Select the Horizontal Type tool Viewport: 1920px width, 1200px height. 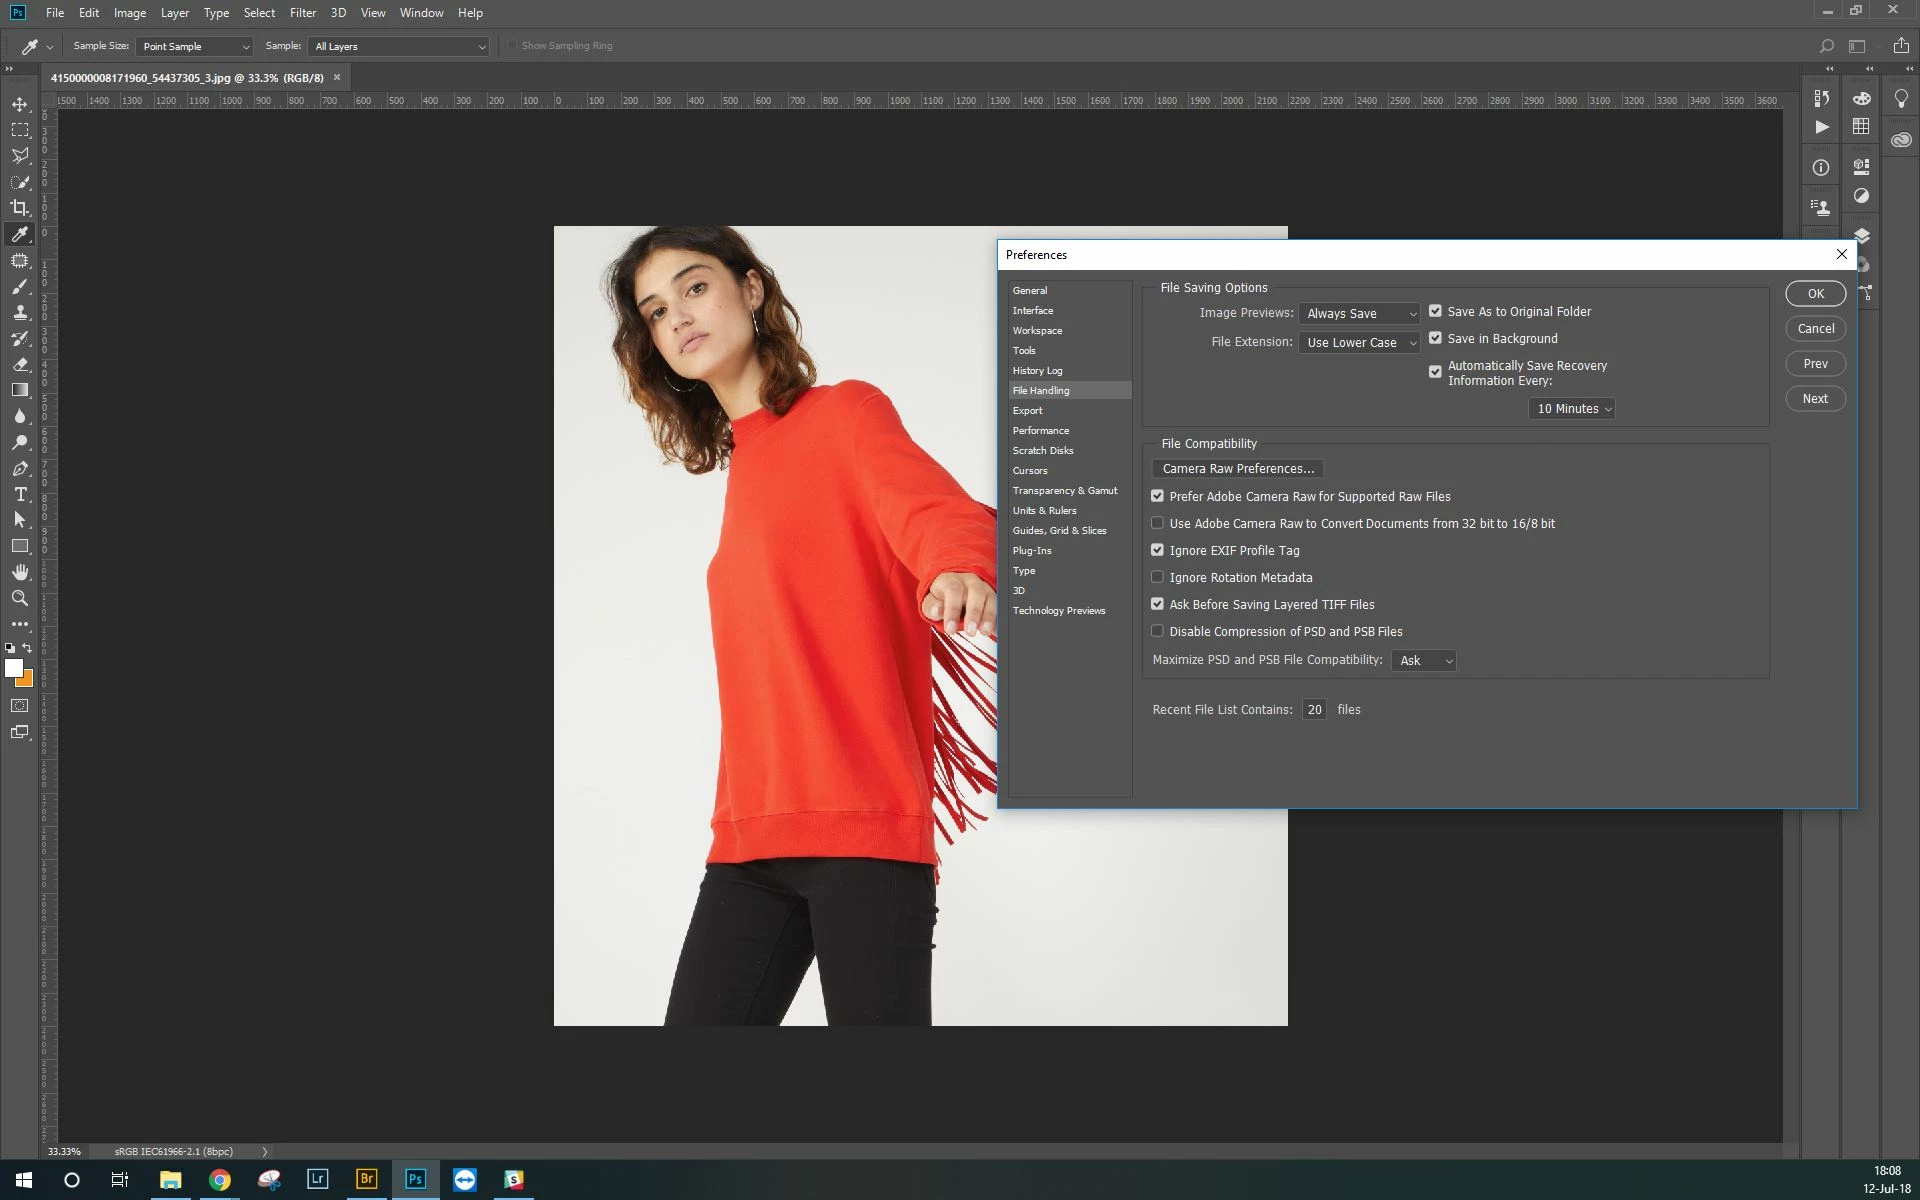click(20, 495)
